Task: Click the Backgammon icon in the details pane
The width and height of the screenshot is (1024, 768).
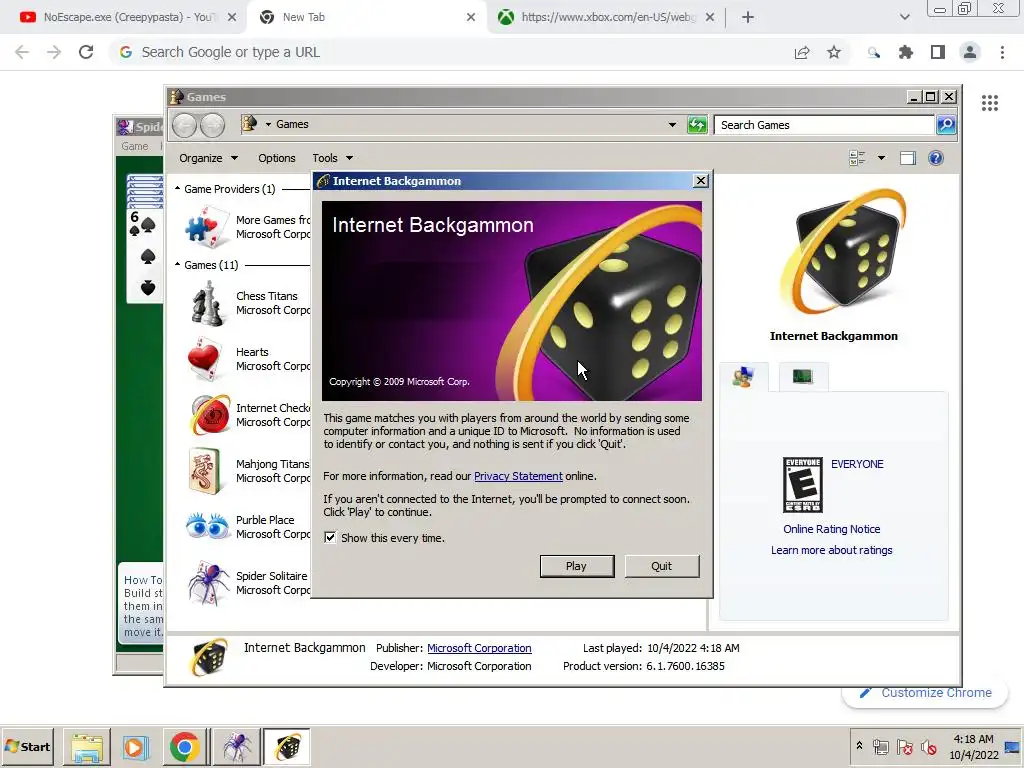Action: [x=209, y=657]
